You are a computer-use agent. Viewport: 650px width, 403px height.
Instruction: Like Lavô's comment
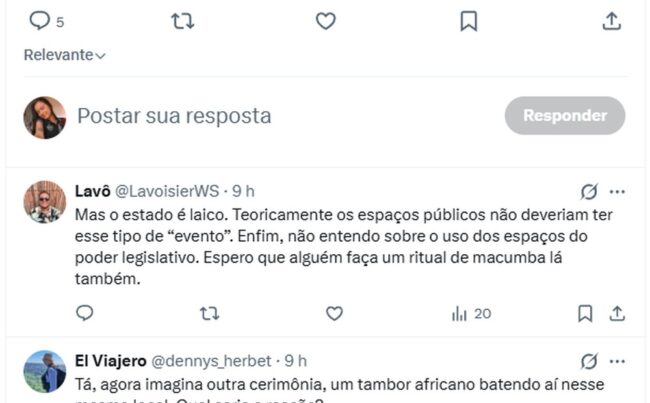(x=334, y=313)
